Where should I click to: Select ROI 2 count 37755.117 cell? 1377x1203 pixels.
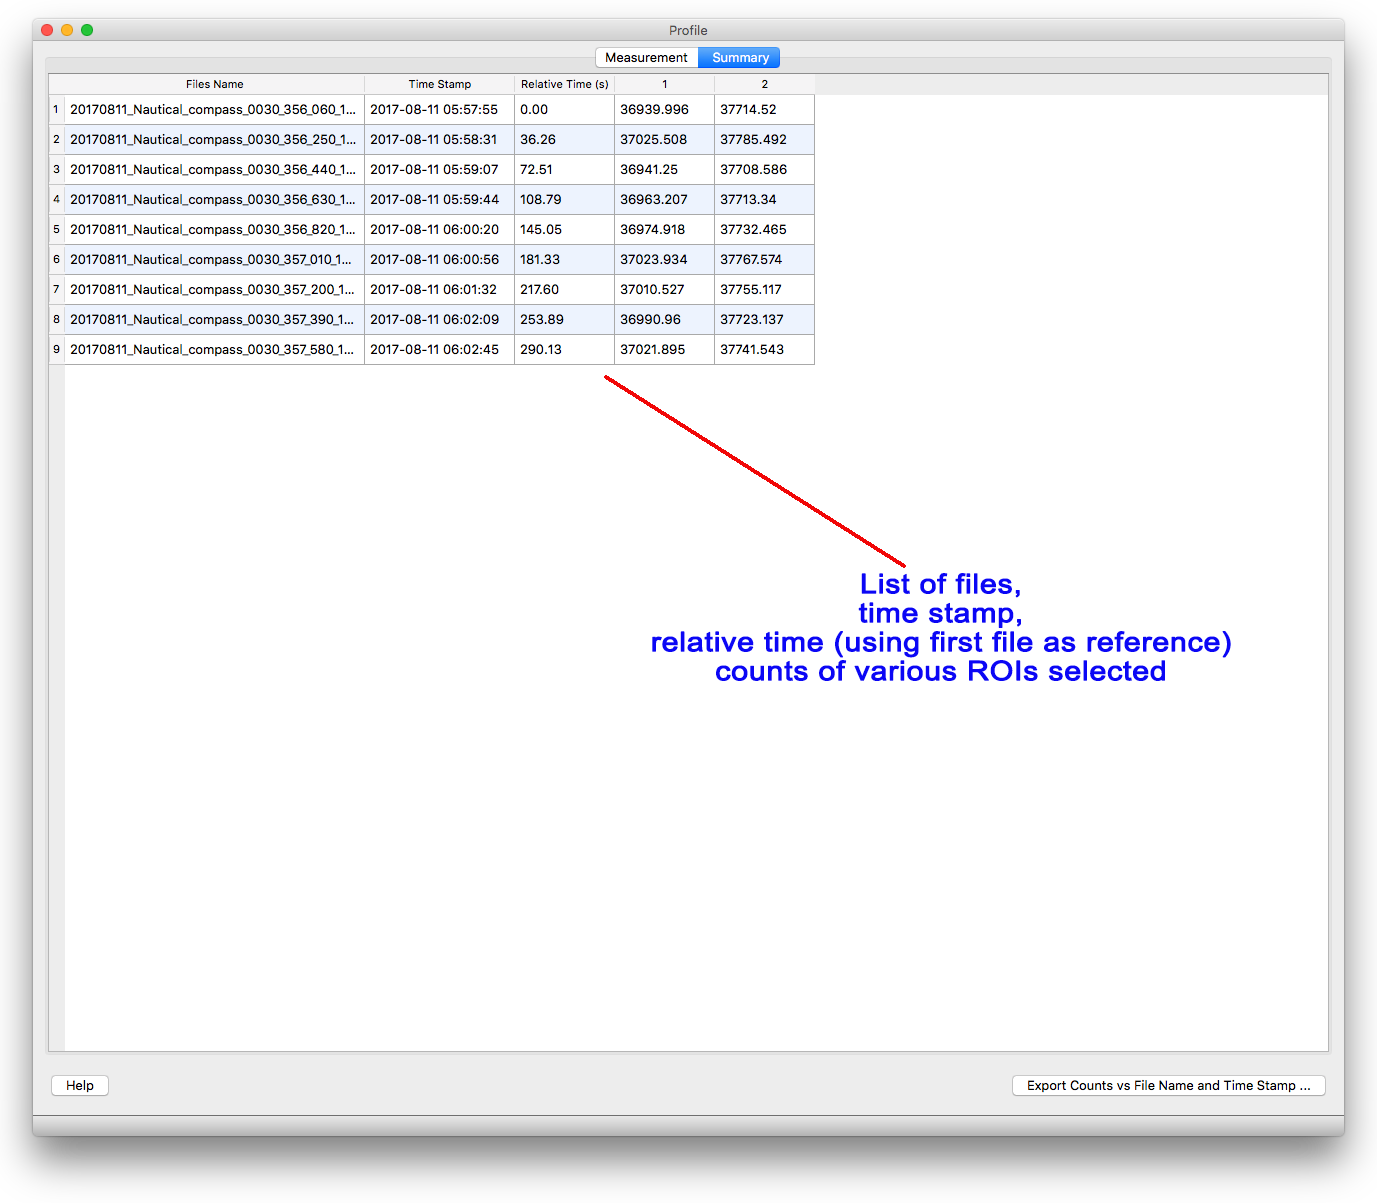[764, 290]
